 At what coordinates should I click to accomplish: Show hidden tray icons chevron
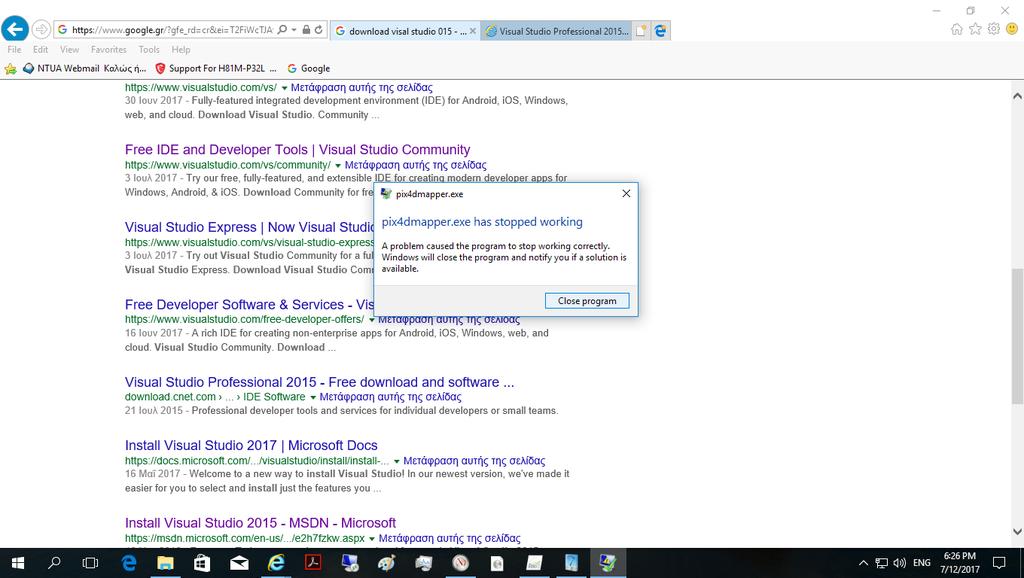[863, 563]
